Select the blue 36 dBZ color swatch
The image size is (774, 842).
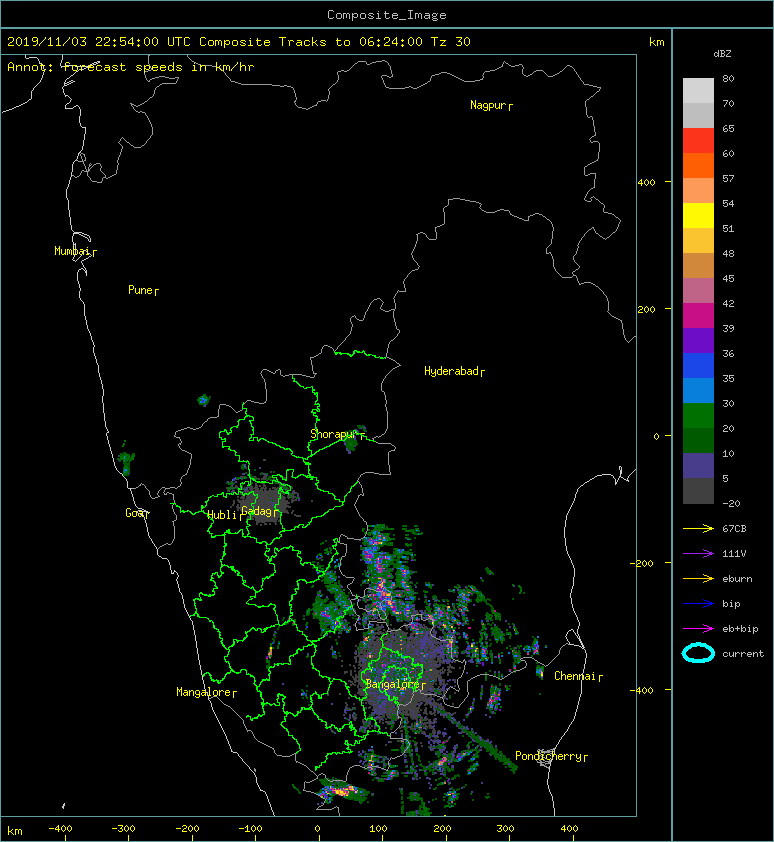click(698, 365)
